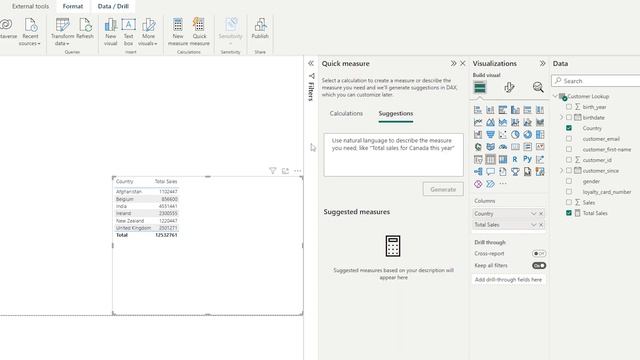Open the Country column field dropdown
The image size is (640, 360).
[533, 213]
